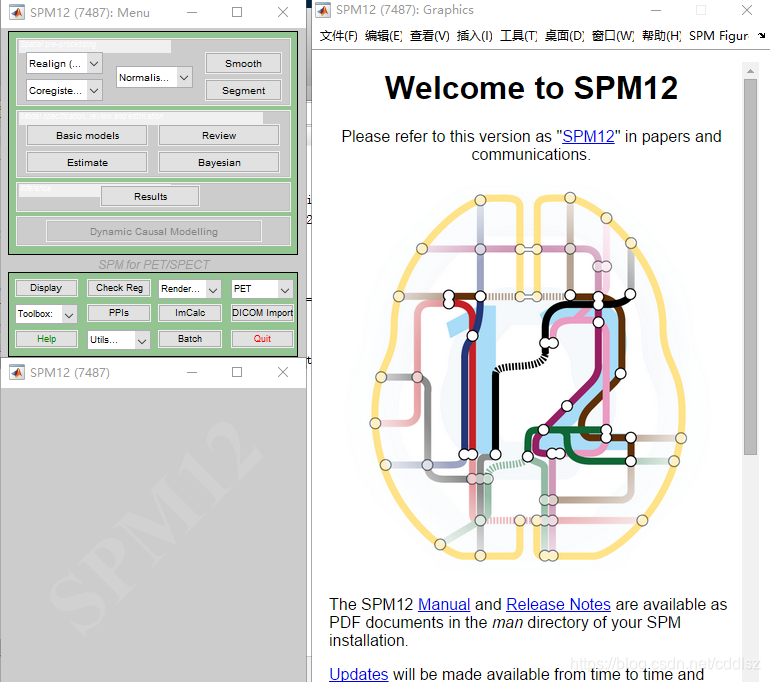The height and width of the screenshot is (682, 770).
Task: Open the 窗口(W) menu
Action: click(x=613, y=36)
